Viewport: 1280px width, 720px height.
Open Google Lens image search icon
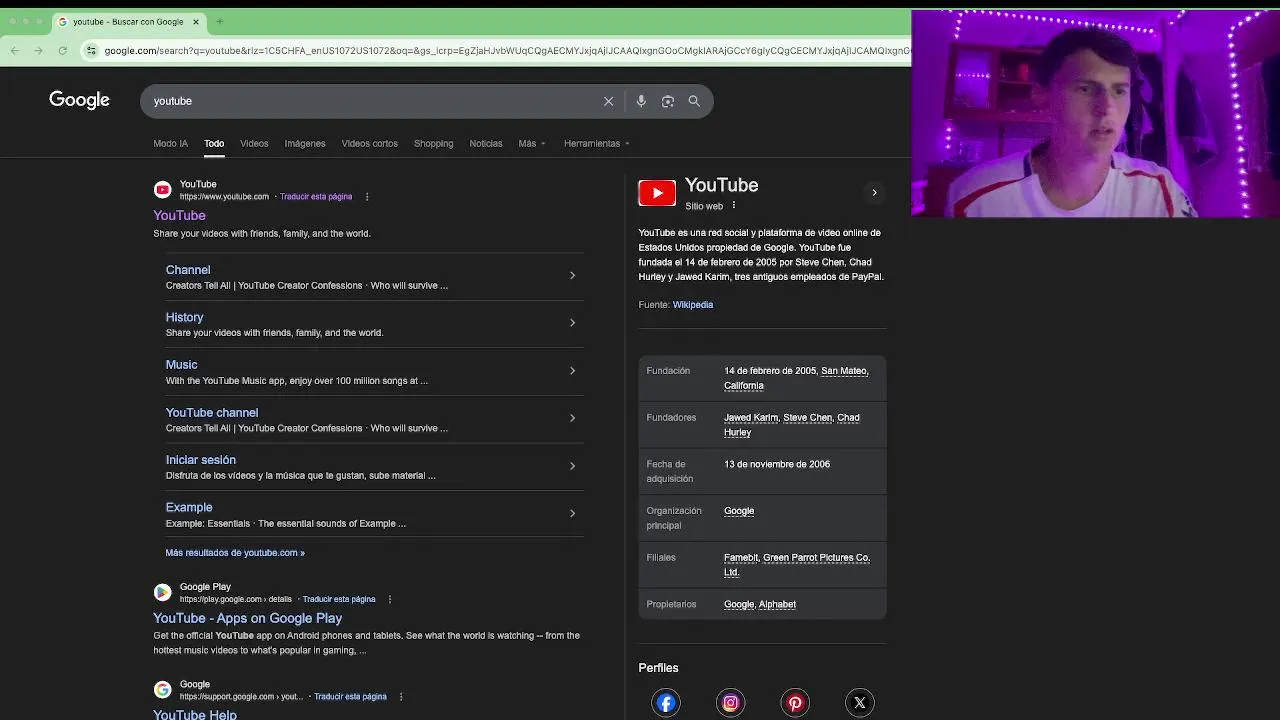point(668,101)
